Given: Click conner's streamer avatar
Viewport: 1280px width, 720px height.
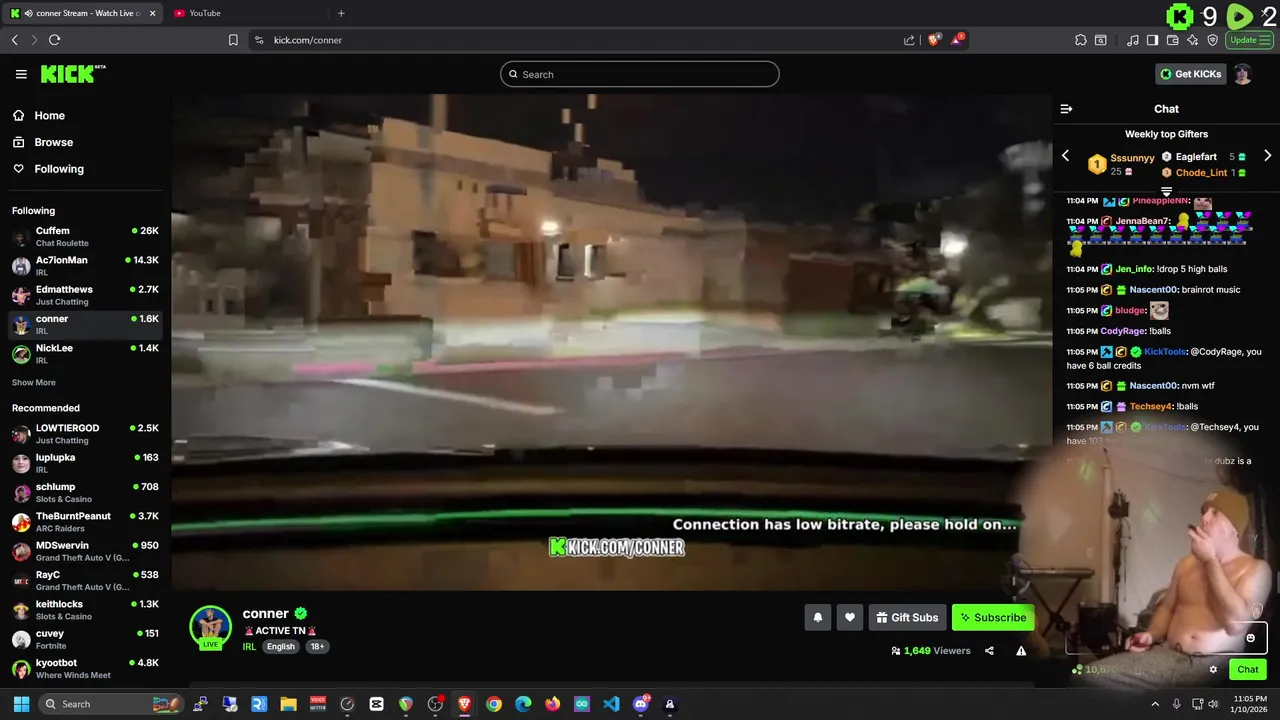Looking at the screenshot, I should point(211,627).
